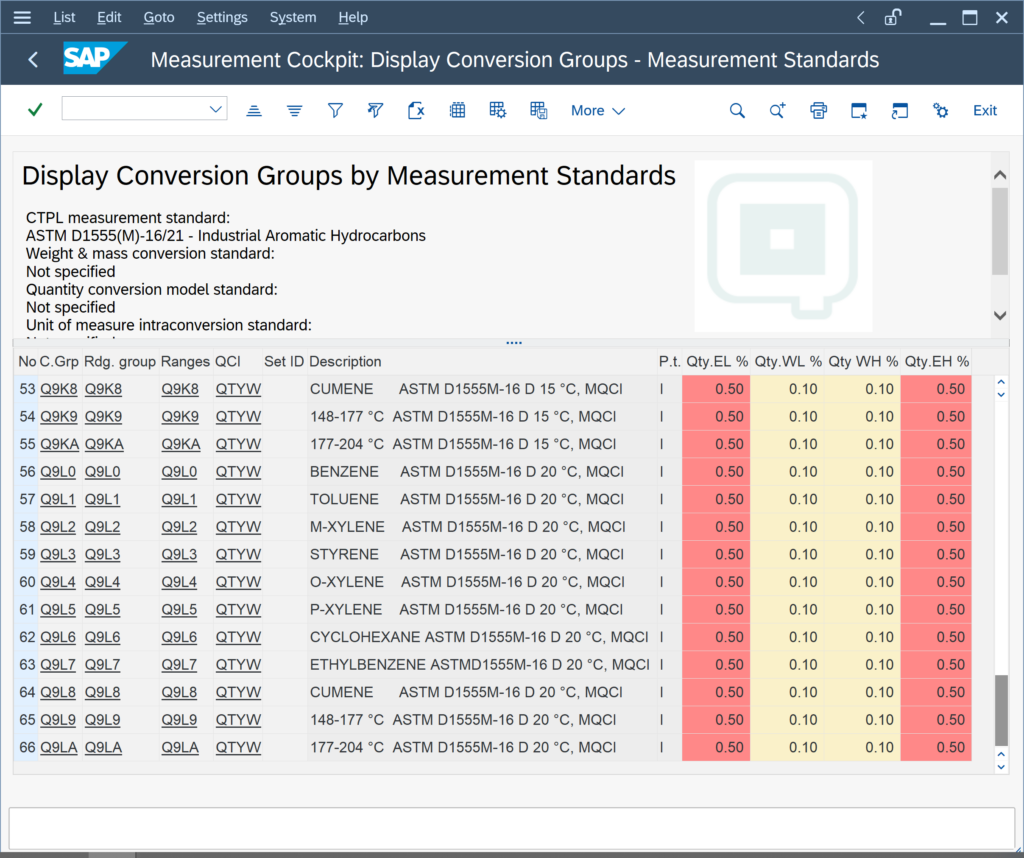Open the System menu

(x=293, y=18)
